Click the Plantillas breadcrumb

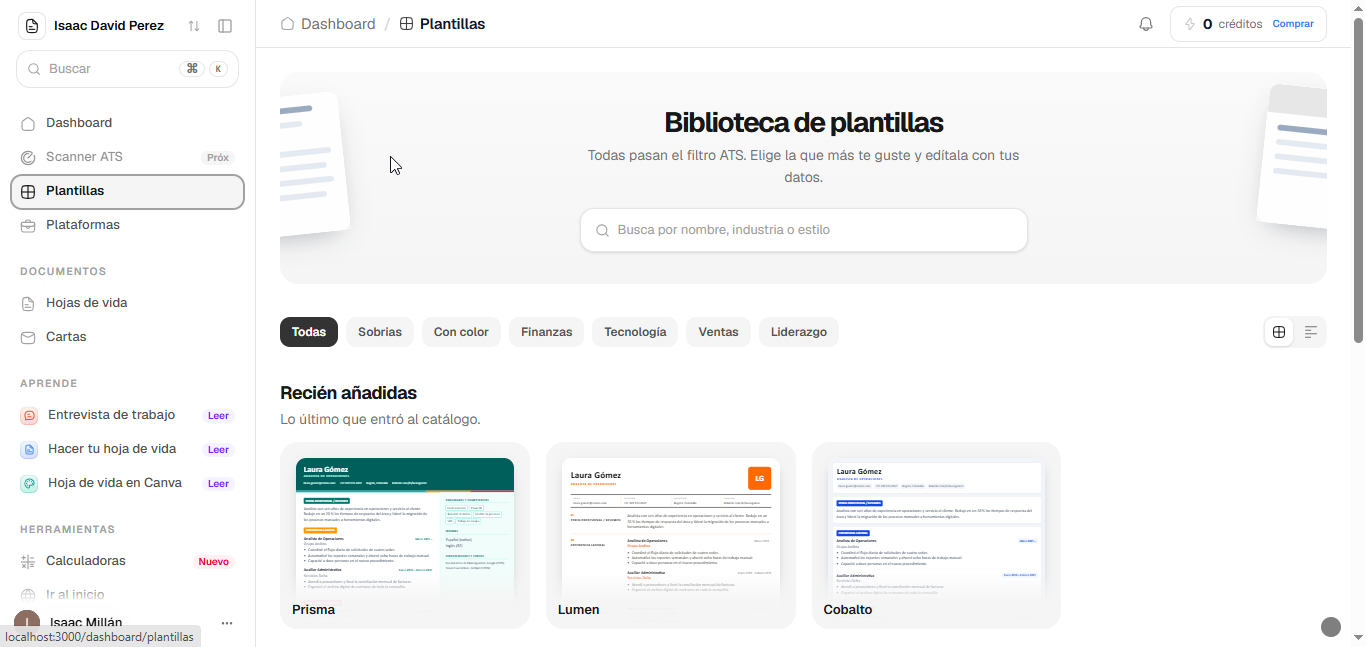[442, 24]
